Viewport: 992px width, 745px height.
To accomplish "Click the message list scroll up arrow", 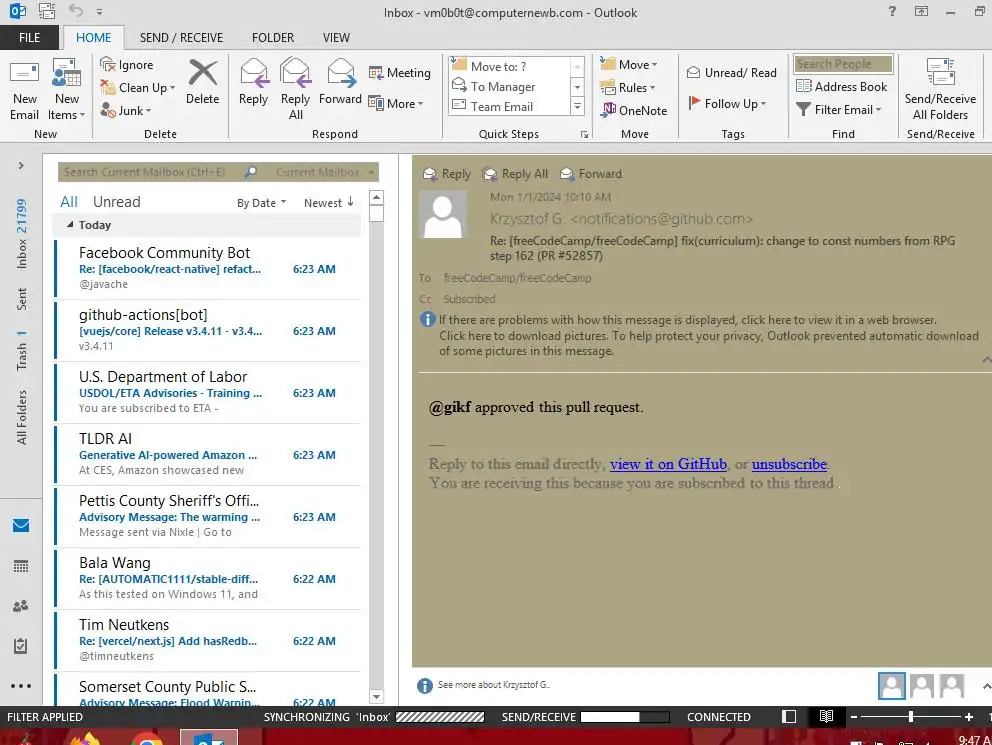I will tap(376, 197).
